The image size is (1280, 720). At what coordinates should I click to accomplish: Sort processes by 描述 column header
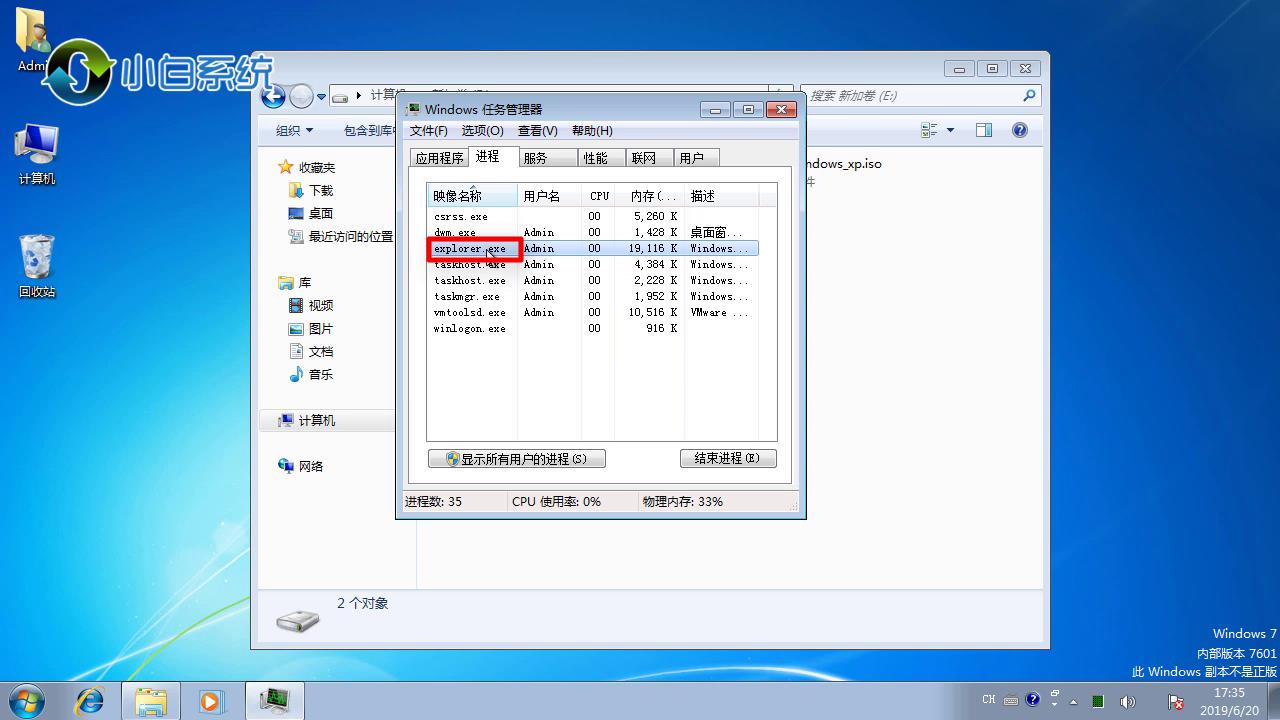click(x=721, y=196)
